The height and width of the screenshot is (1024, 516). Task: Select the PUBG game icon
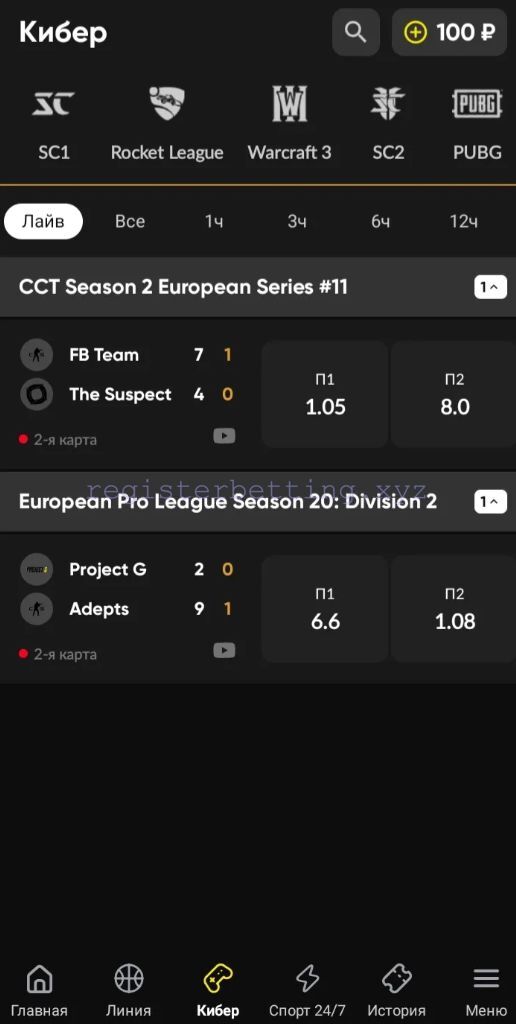tap(477, 104)
